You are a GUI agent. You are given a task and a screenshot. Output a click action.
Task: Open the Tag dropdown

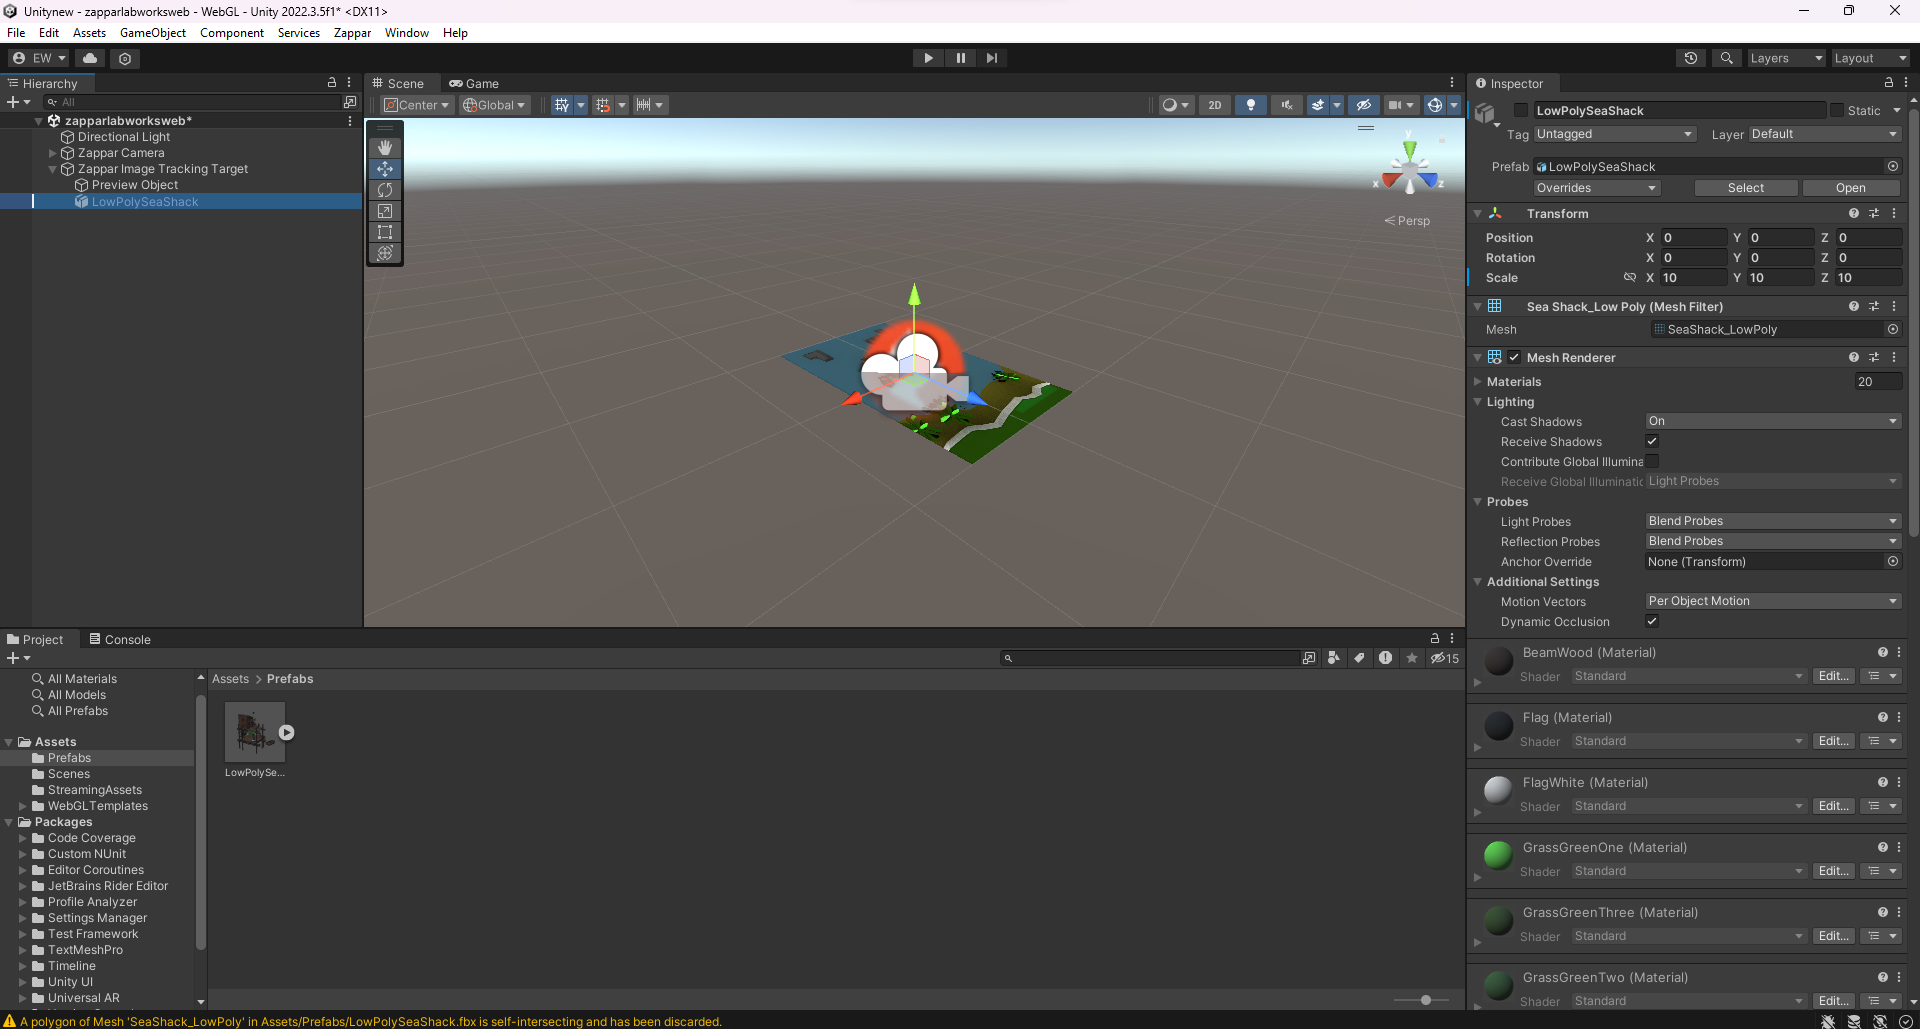tap(1615, 134)
